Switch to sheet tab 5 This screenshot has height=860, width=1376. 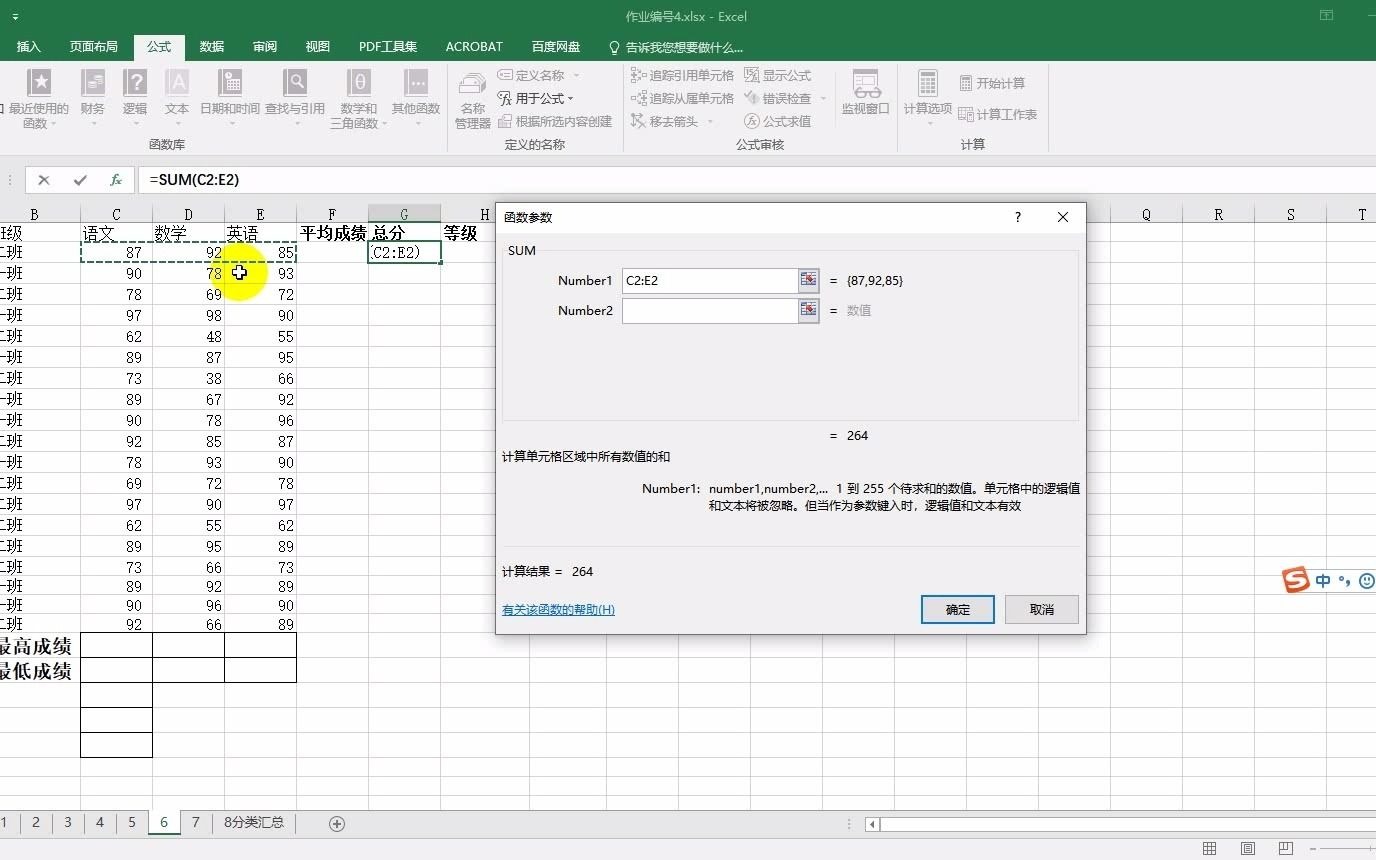[x=132, y=822]
